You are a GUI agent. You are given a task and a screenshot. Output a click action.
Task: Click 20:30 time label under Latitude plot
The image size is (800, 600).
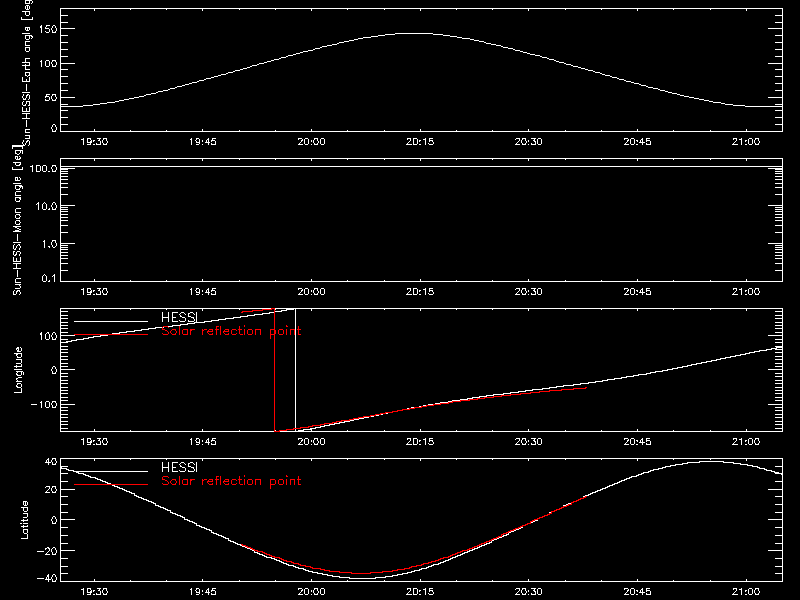[x=529, y=592]
